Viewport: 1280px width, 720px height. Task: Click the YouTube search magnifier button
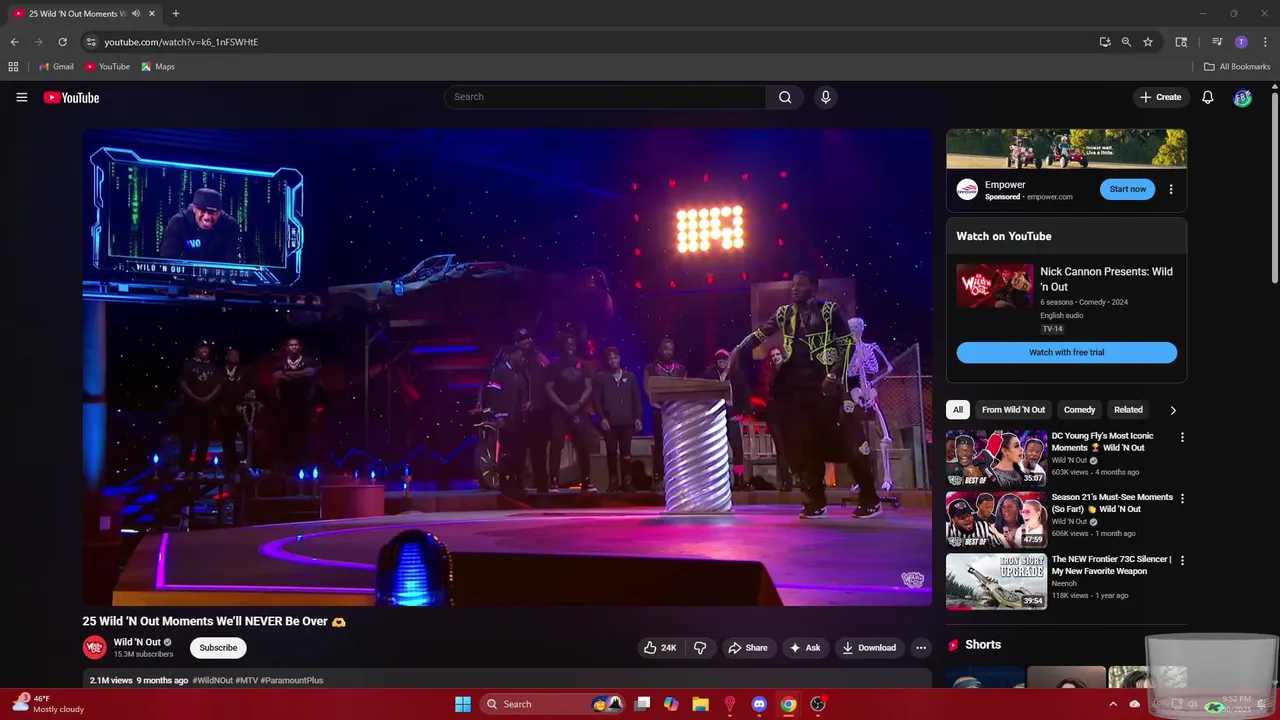click(x=785, y=97)
